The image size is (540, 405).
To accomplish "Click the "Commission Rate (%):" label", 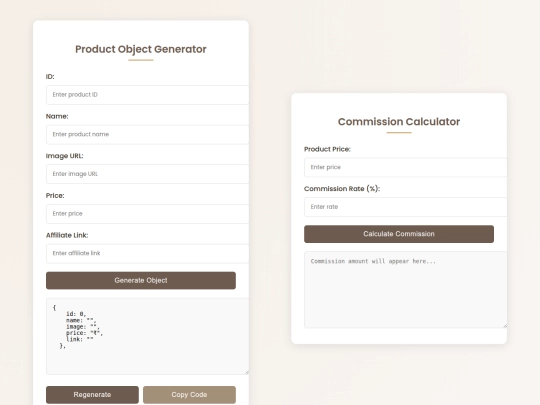I will click(342, 189).
